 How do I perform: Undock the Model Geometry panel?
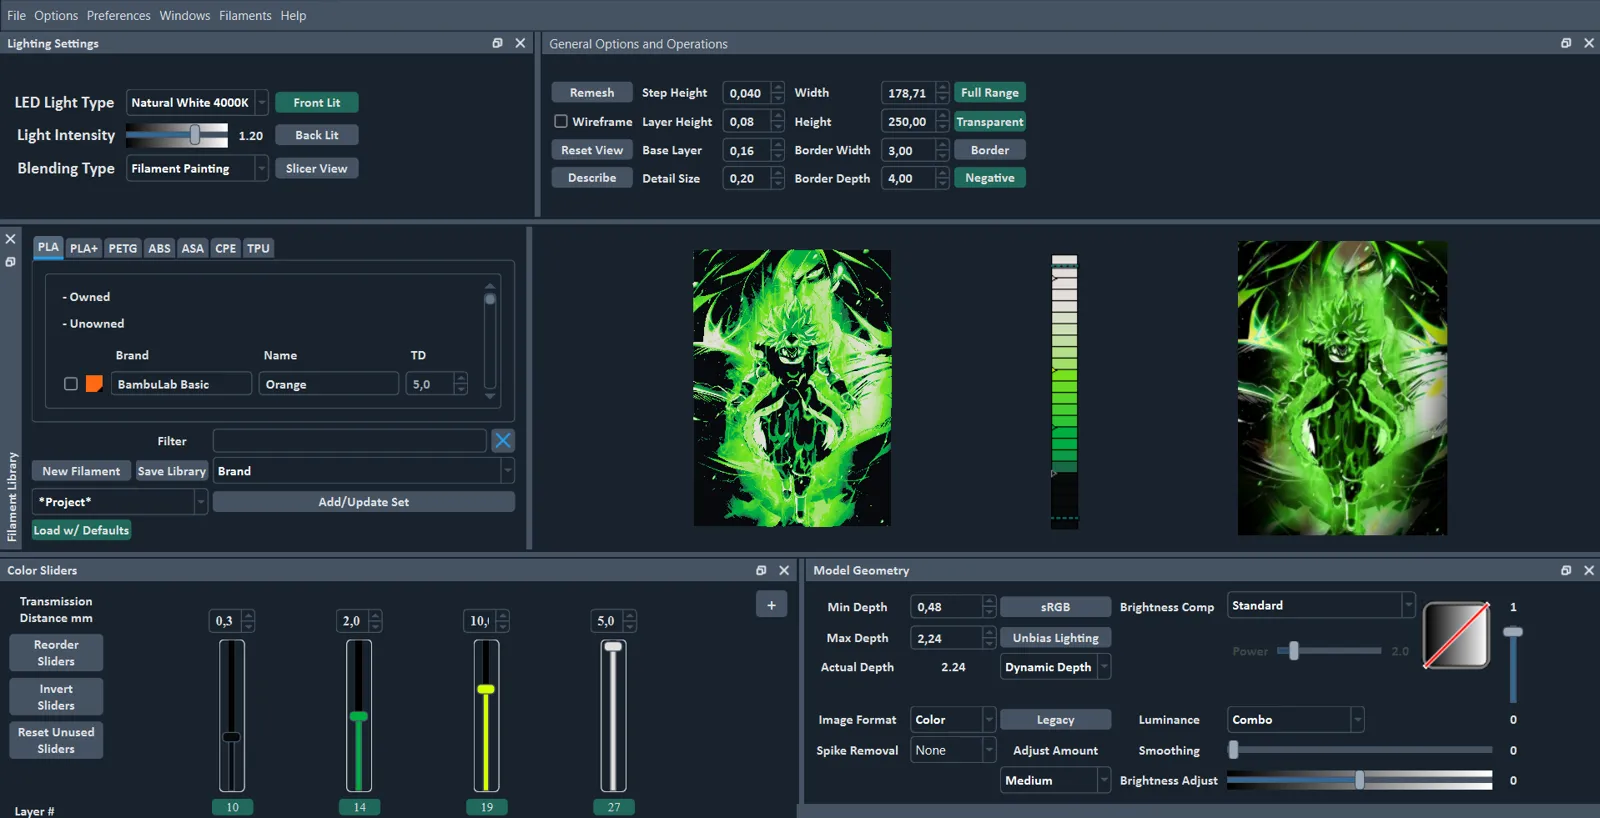(x=1566, y=570)
